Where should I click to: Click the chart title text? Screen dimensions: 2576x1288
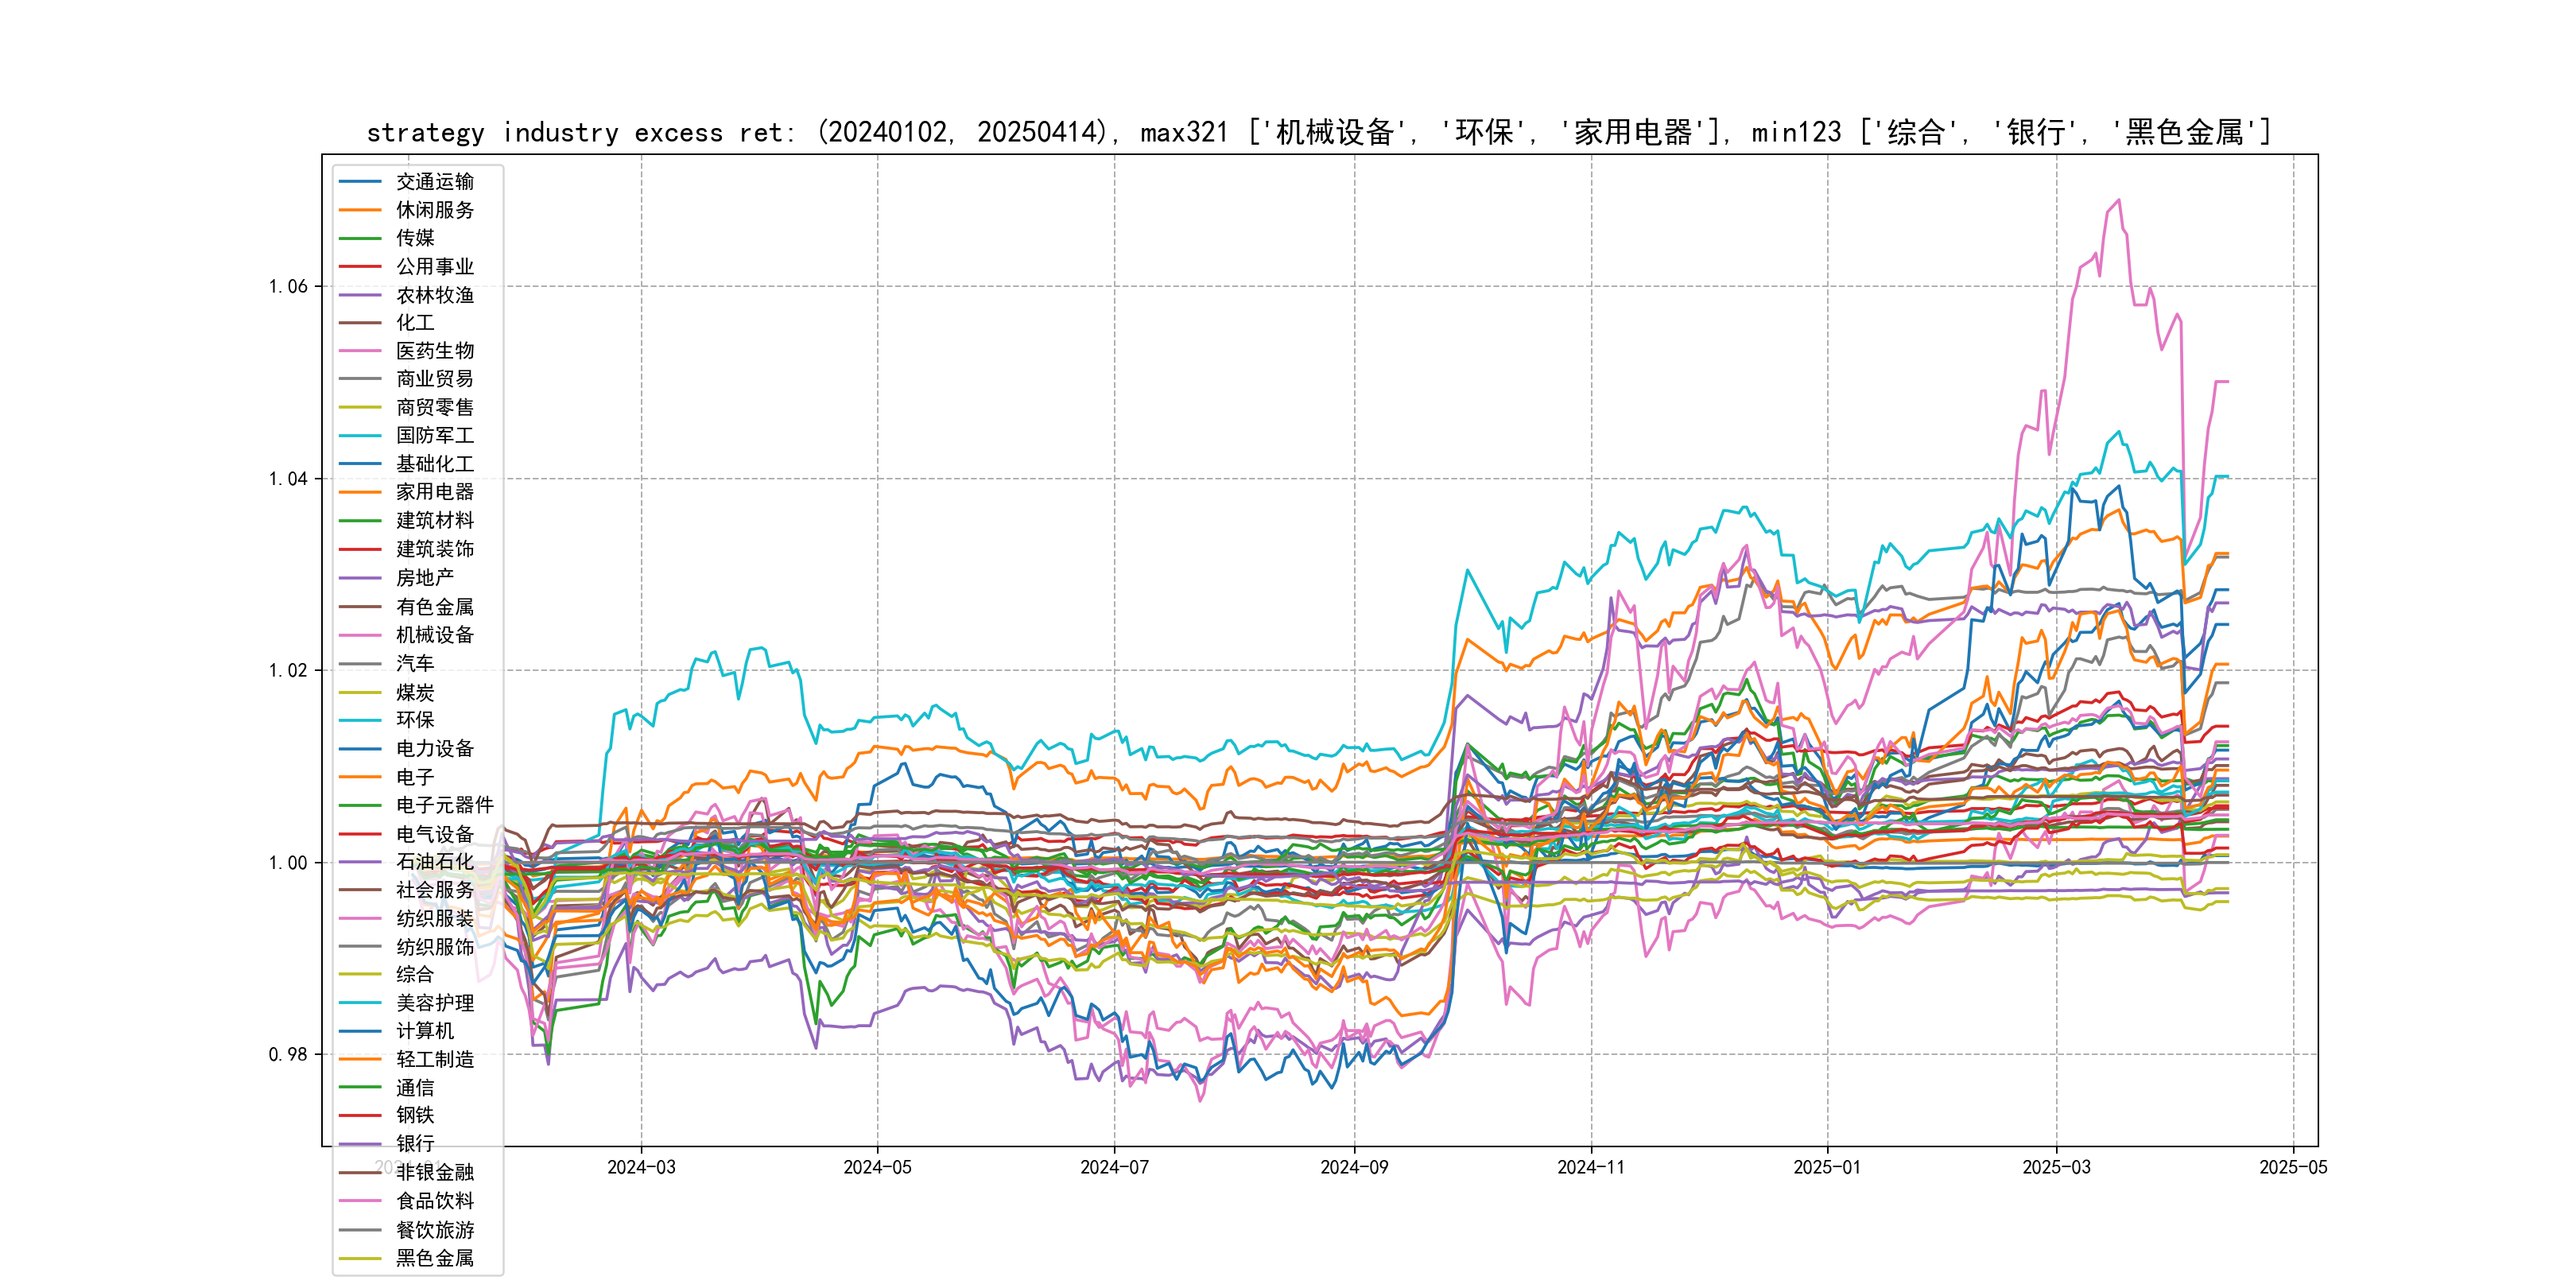click(1319, 132)
